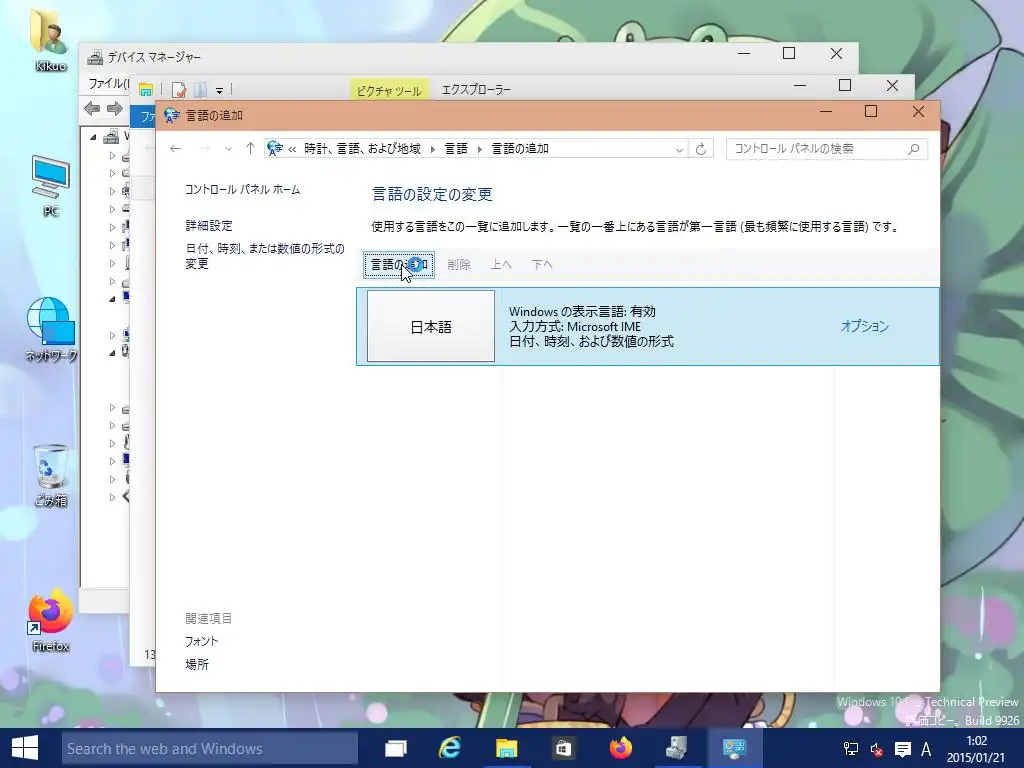Open 詳細設定 link
The image size is (1024, 768).
tap(209, 225)
